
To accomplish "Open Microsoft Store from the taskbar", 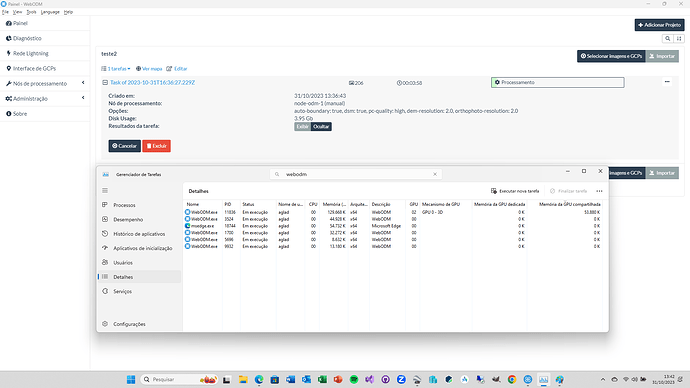I will (x=275, y=380).
